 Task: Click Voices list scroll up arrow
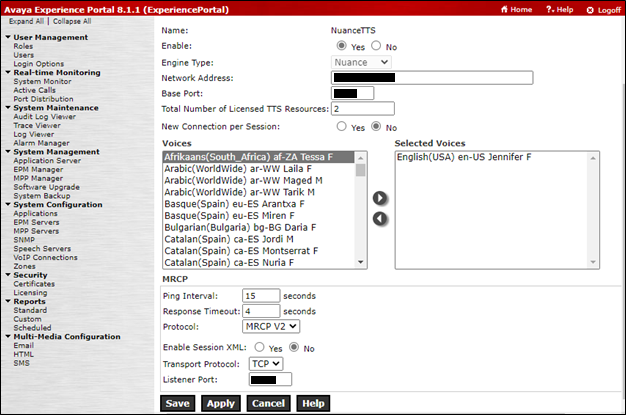click(x=361, y=158)
